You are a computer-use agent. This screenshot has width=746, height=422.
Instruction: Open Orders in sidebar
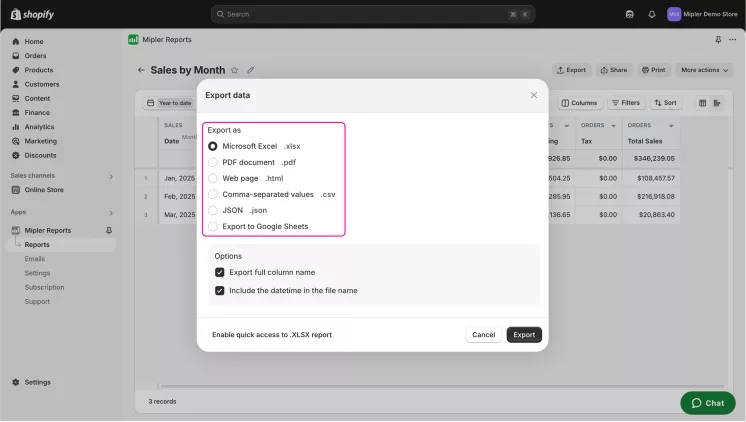[x=35, y=56]
